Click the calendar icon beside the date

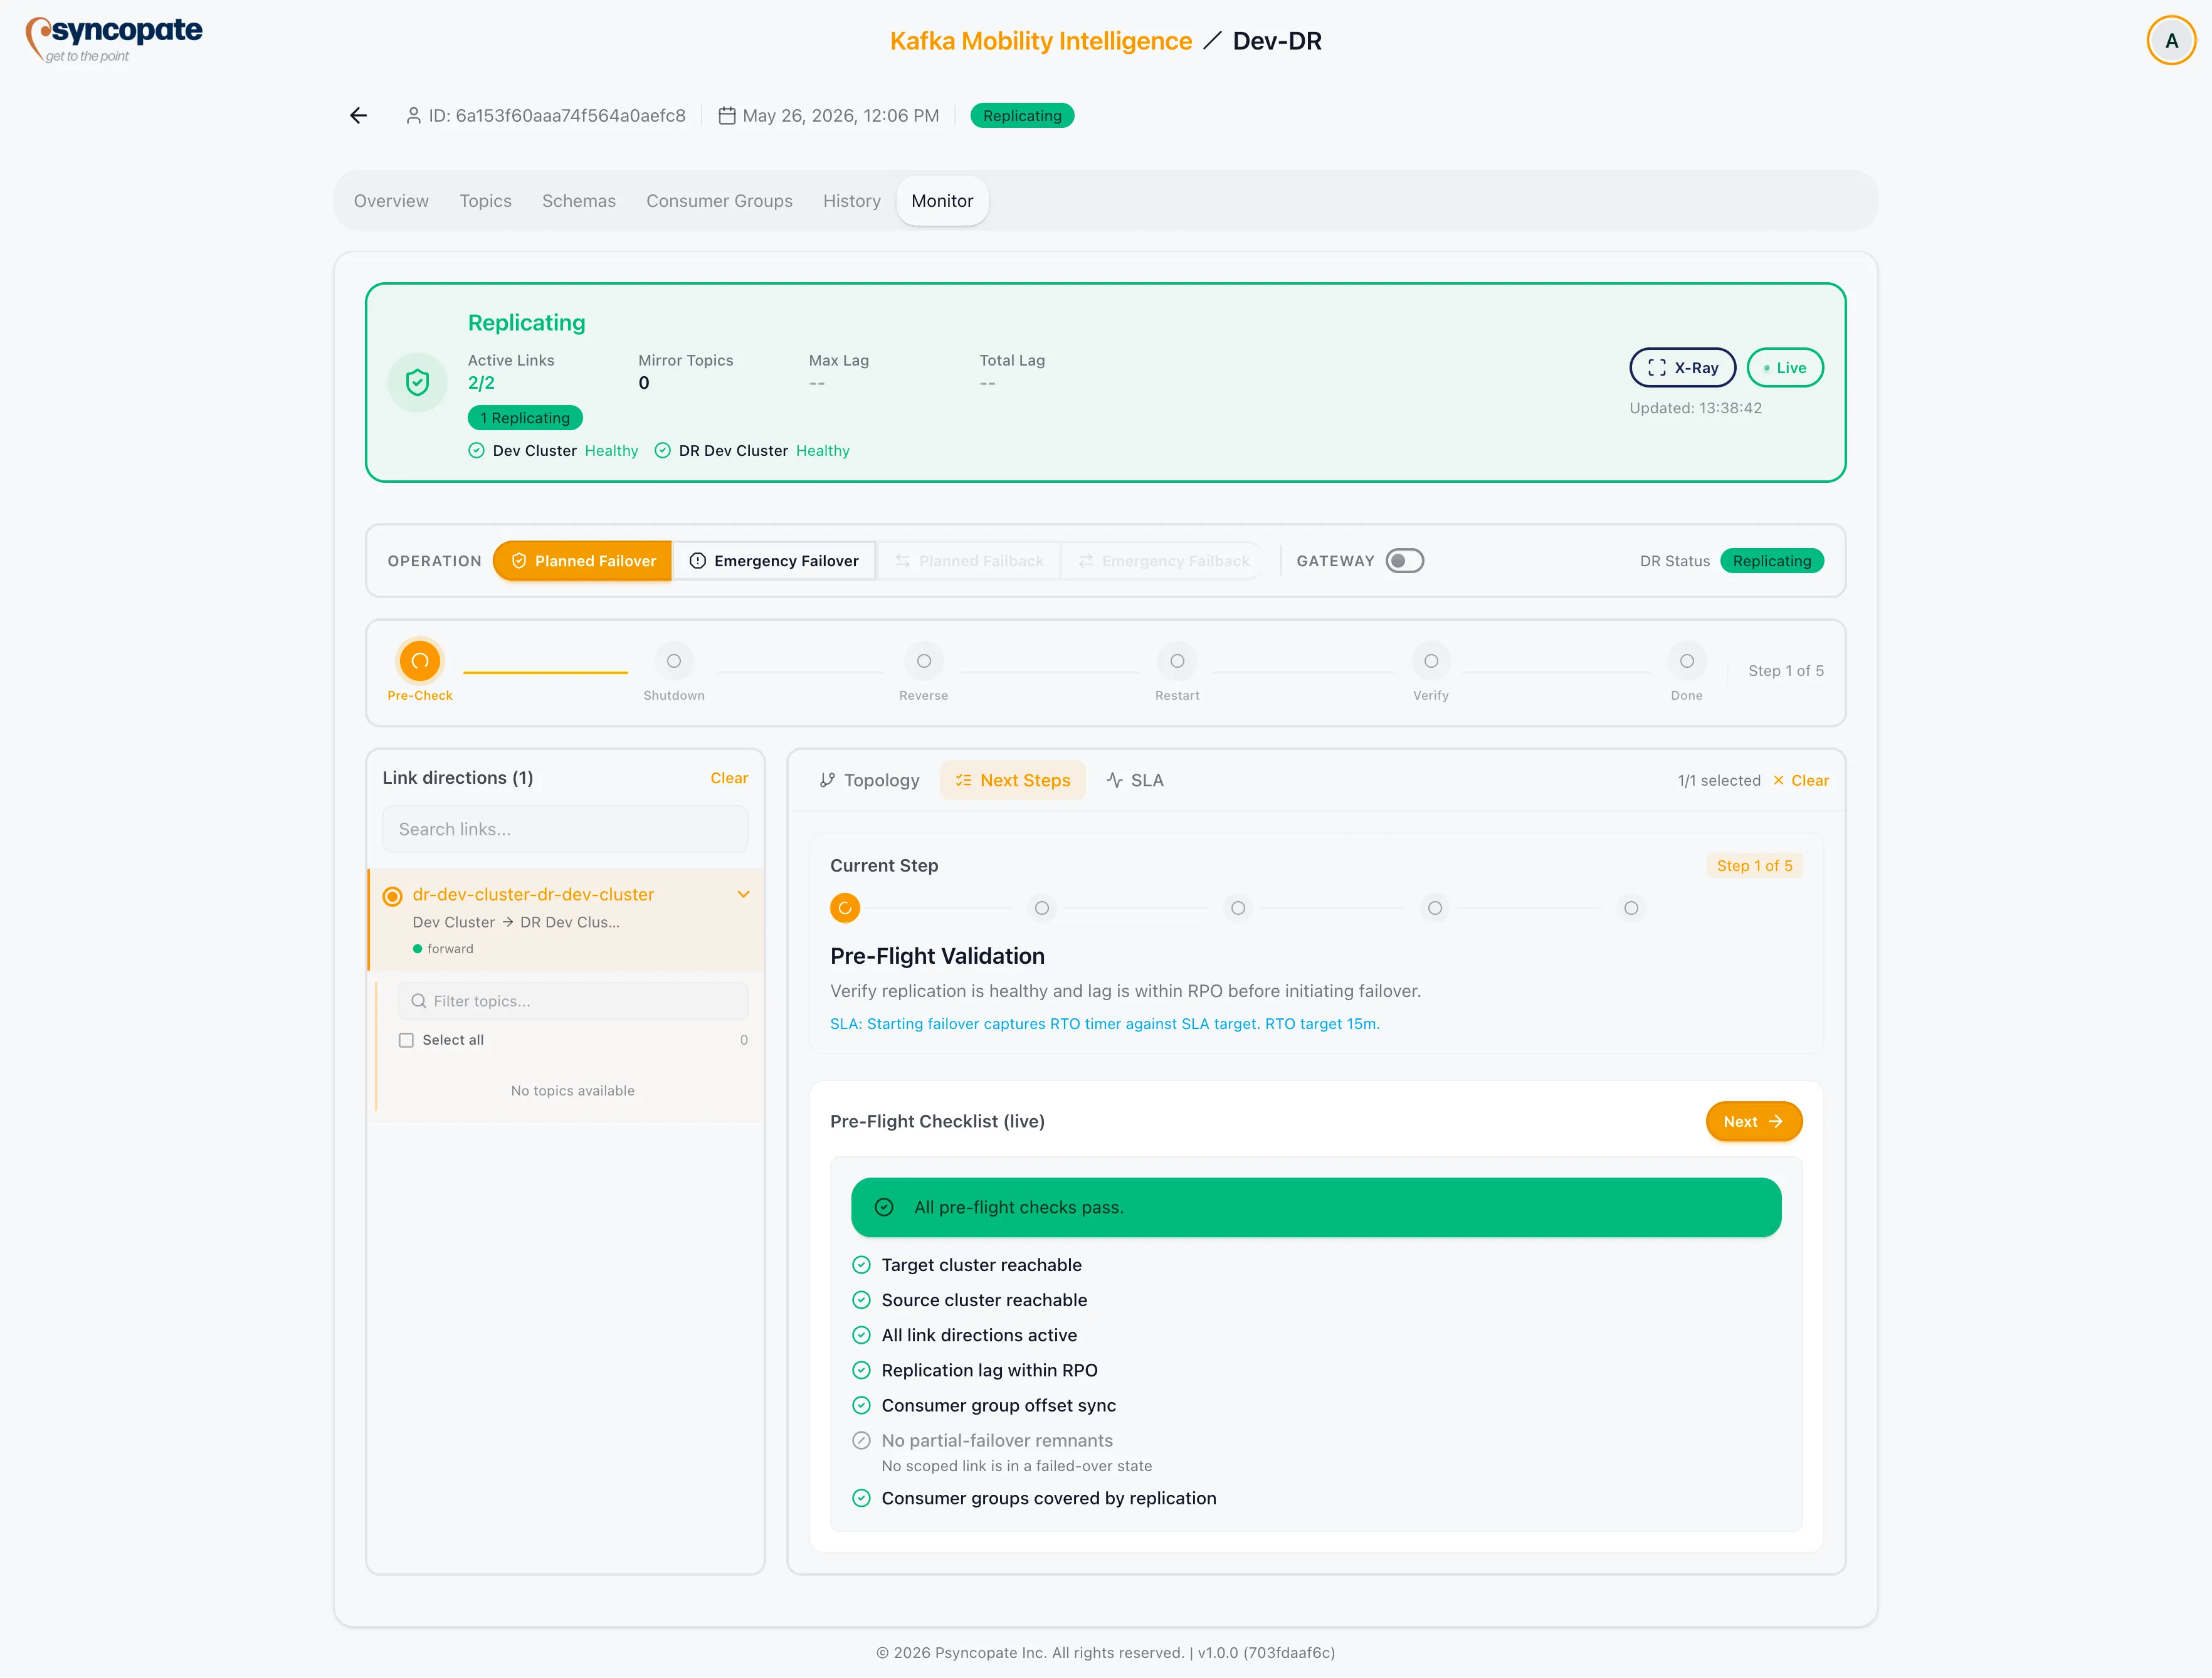pyautogui.click(x=727, y=116)
